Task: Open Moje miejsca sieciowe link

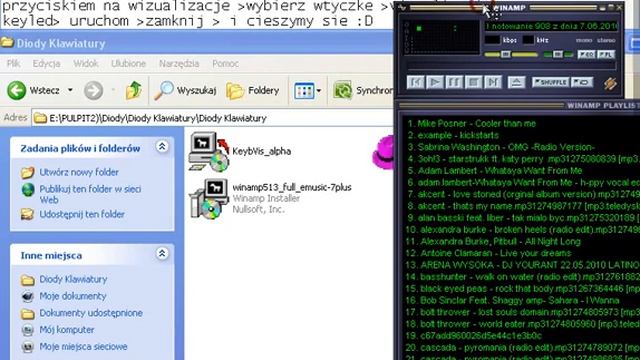Action: point(83,347)
